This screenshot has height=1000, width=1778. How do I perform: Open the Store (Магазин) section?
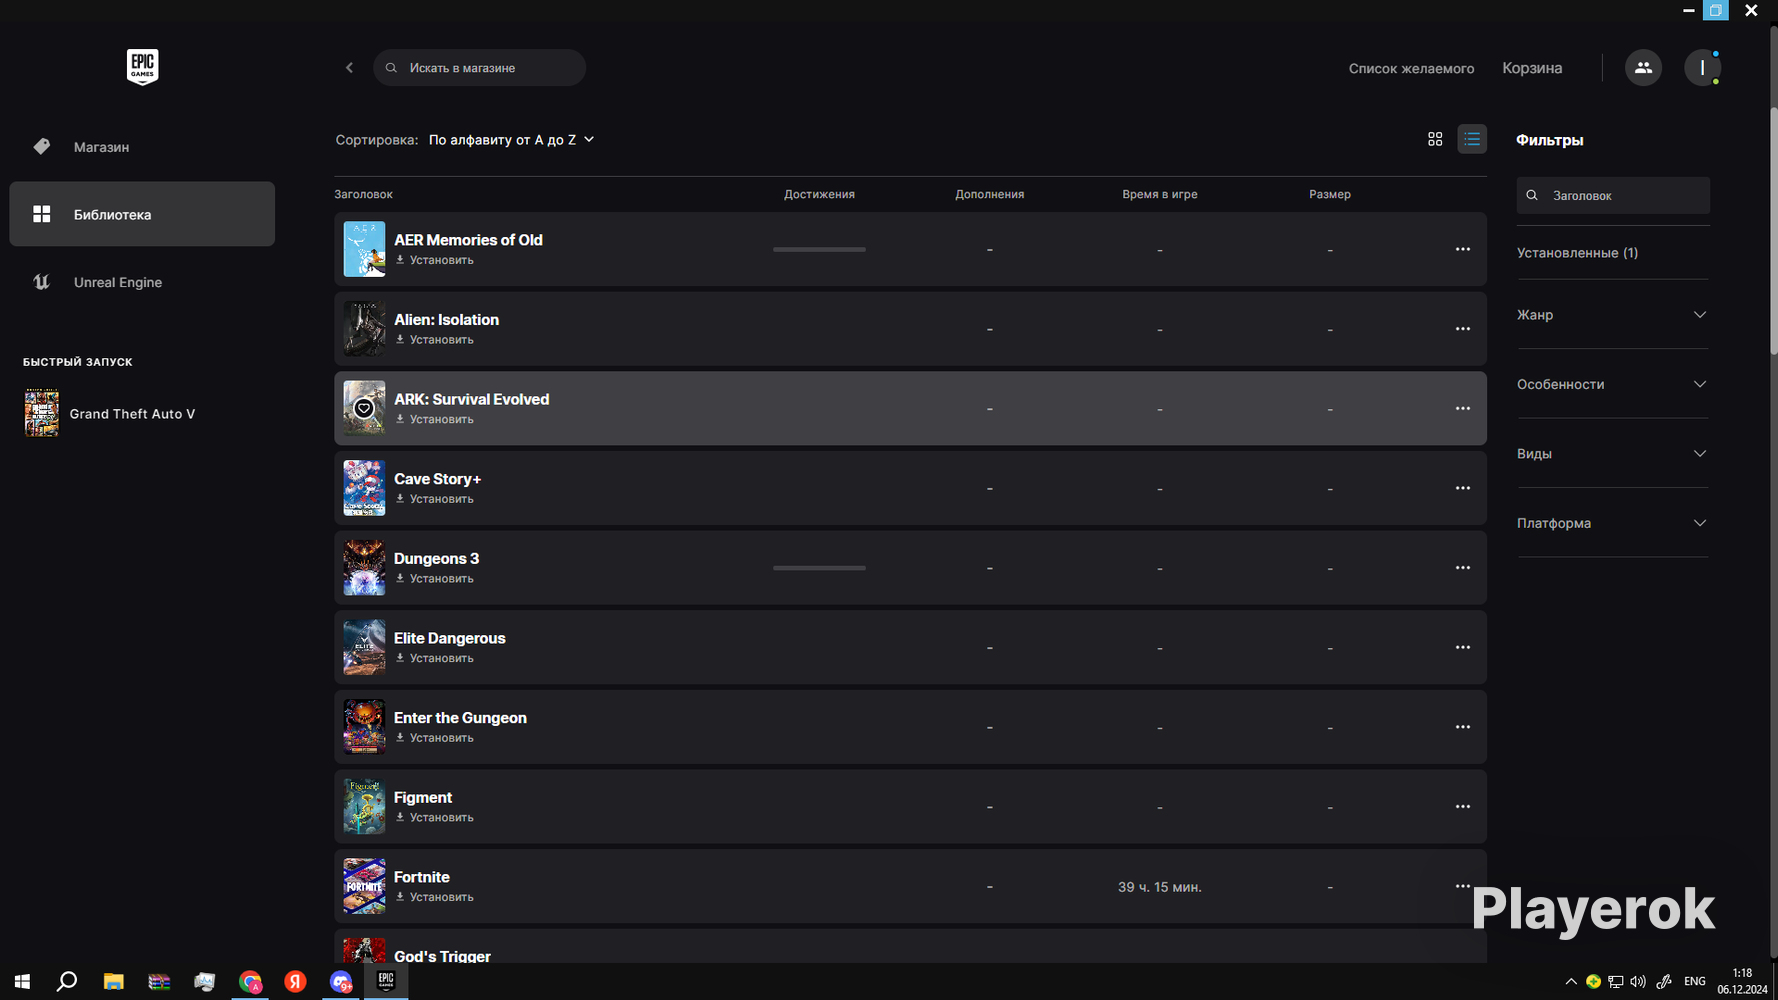(142, 147)
